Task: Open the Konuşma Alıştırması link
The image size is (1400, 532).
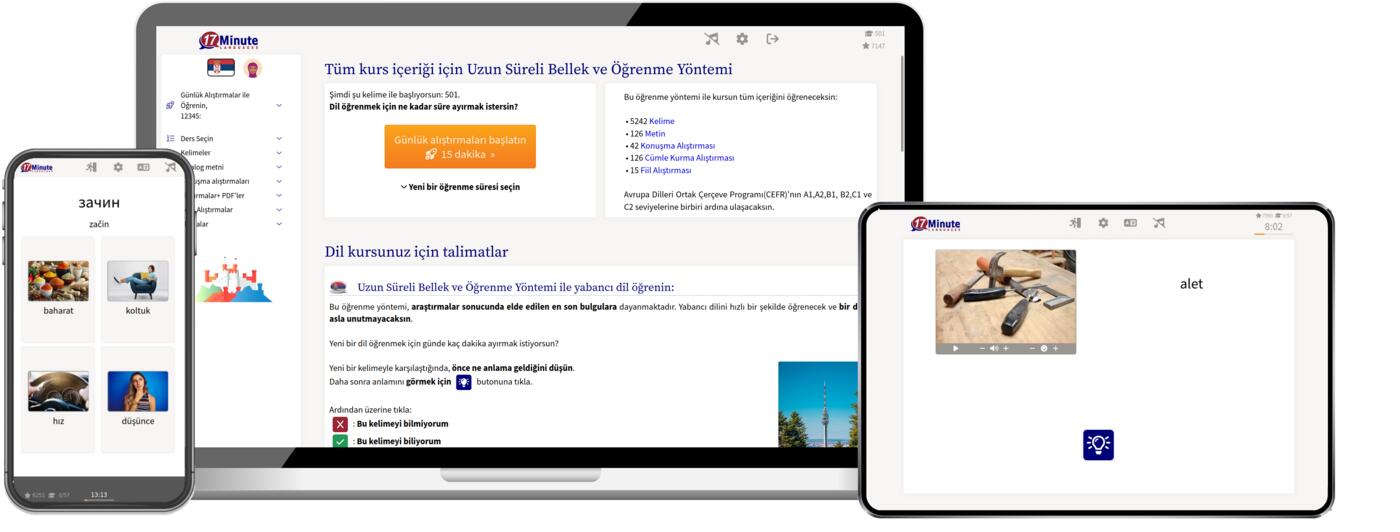Action: click(x=680, y=146)
